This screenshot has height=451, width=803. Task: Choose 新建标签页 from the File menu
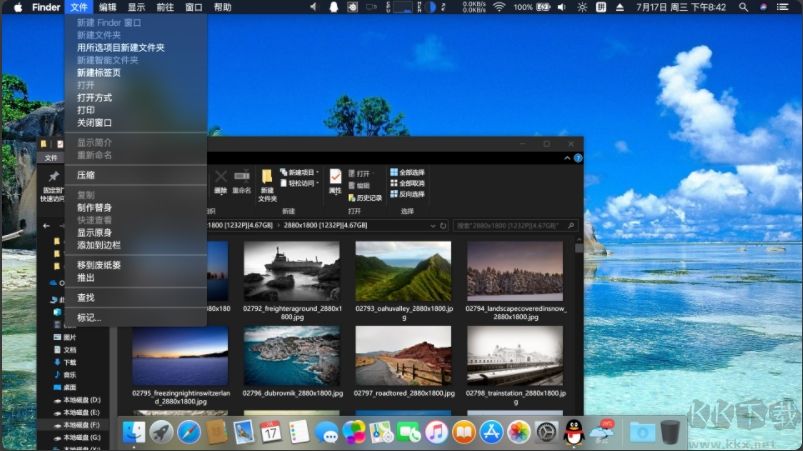(x=99, y=72)
